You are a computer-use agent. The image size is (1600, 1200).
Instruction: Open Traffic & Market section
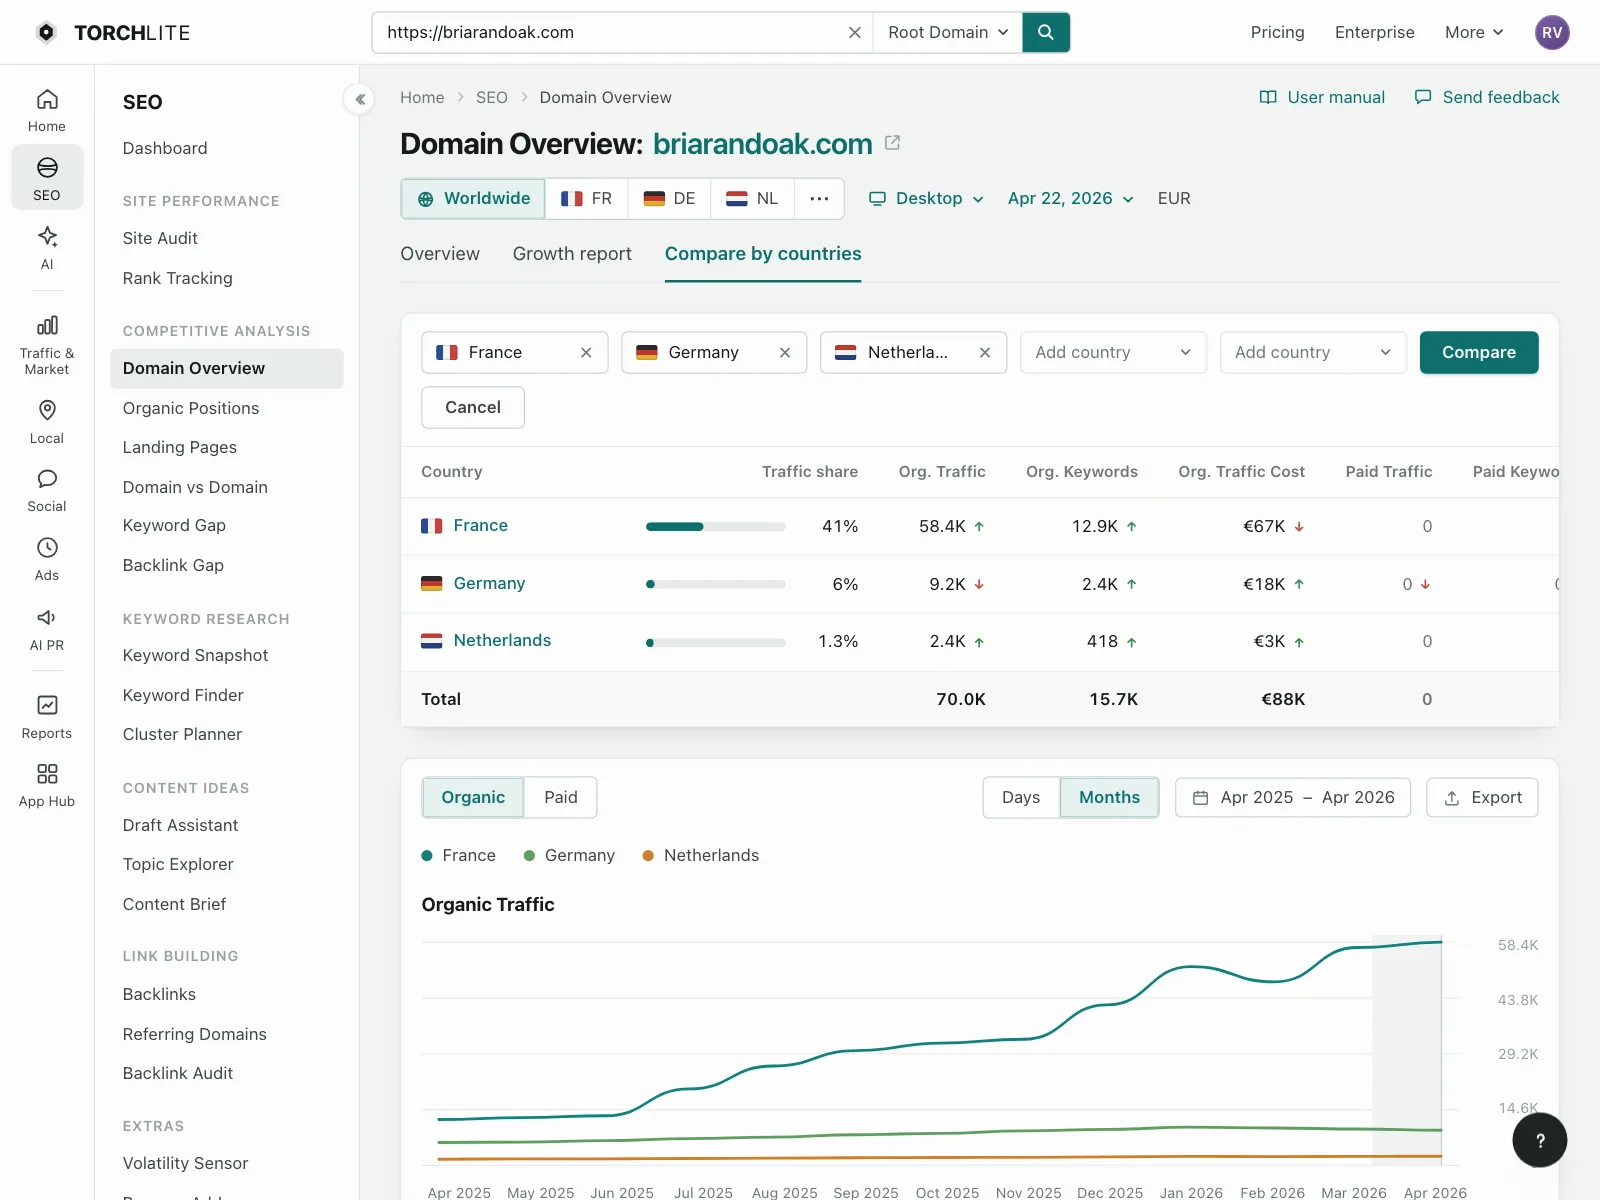[47, 345]
